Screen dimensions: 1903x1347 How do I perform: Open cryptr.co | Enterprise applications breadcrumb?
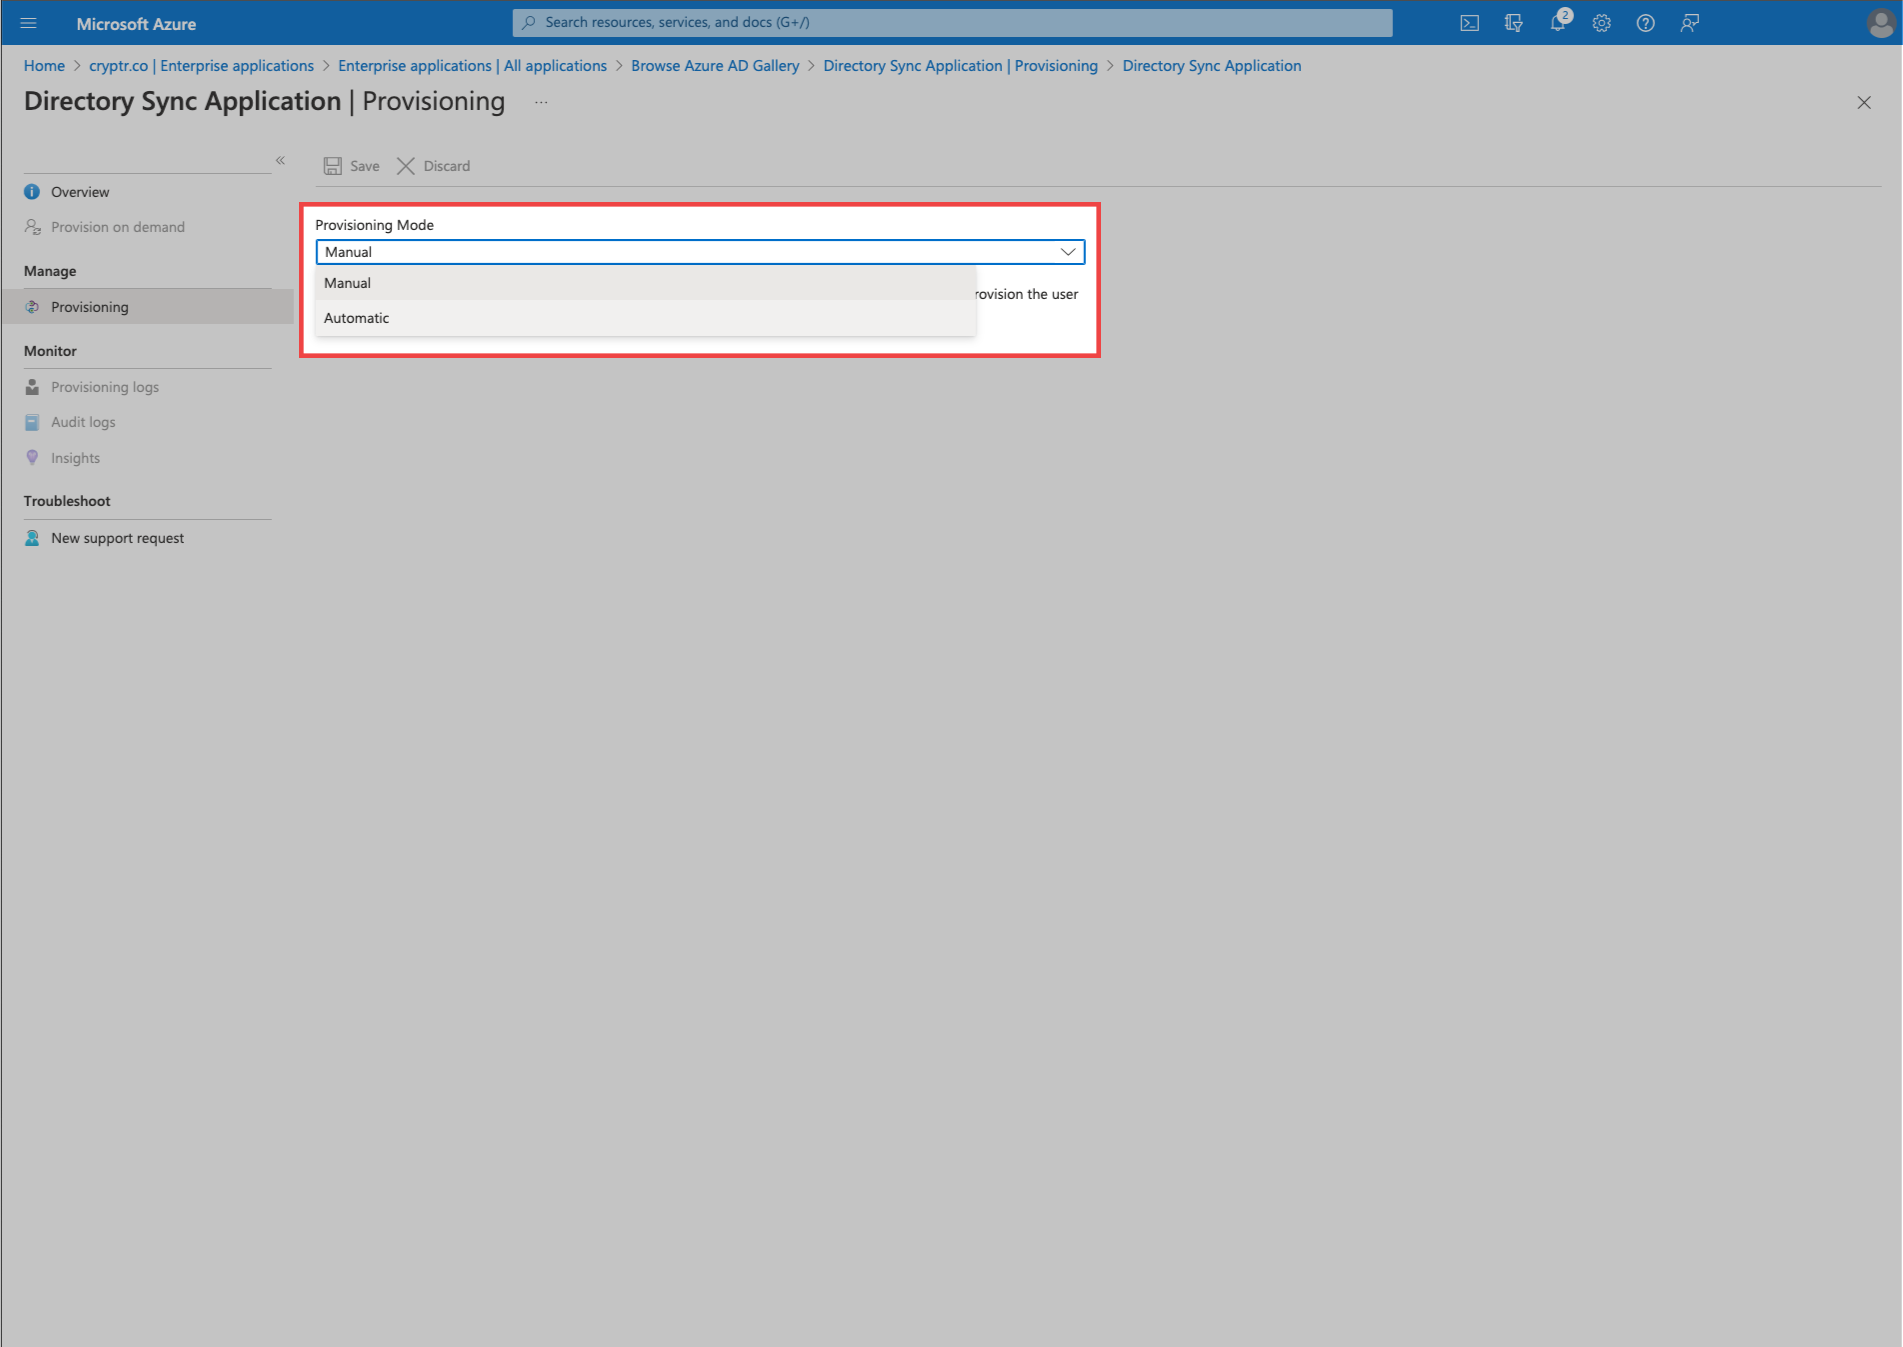[x=201, y=66]
